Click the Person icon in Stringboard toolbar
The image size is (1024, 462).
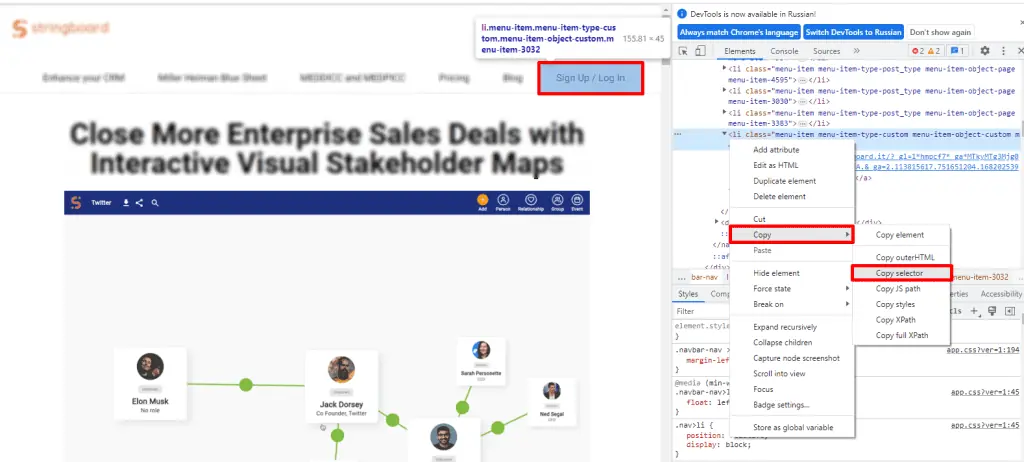[504, 201]
